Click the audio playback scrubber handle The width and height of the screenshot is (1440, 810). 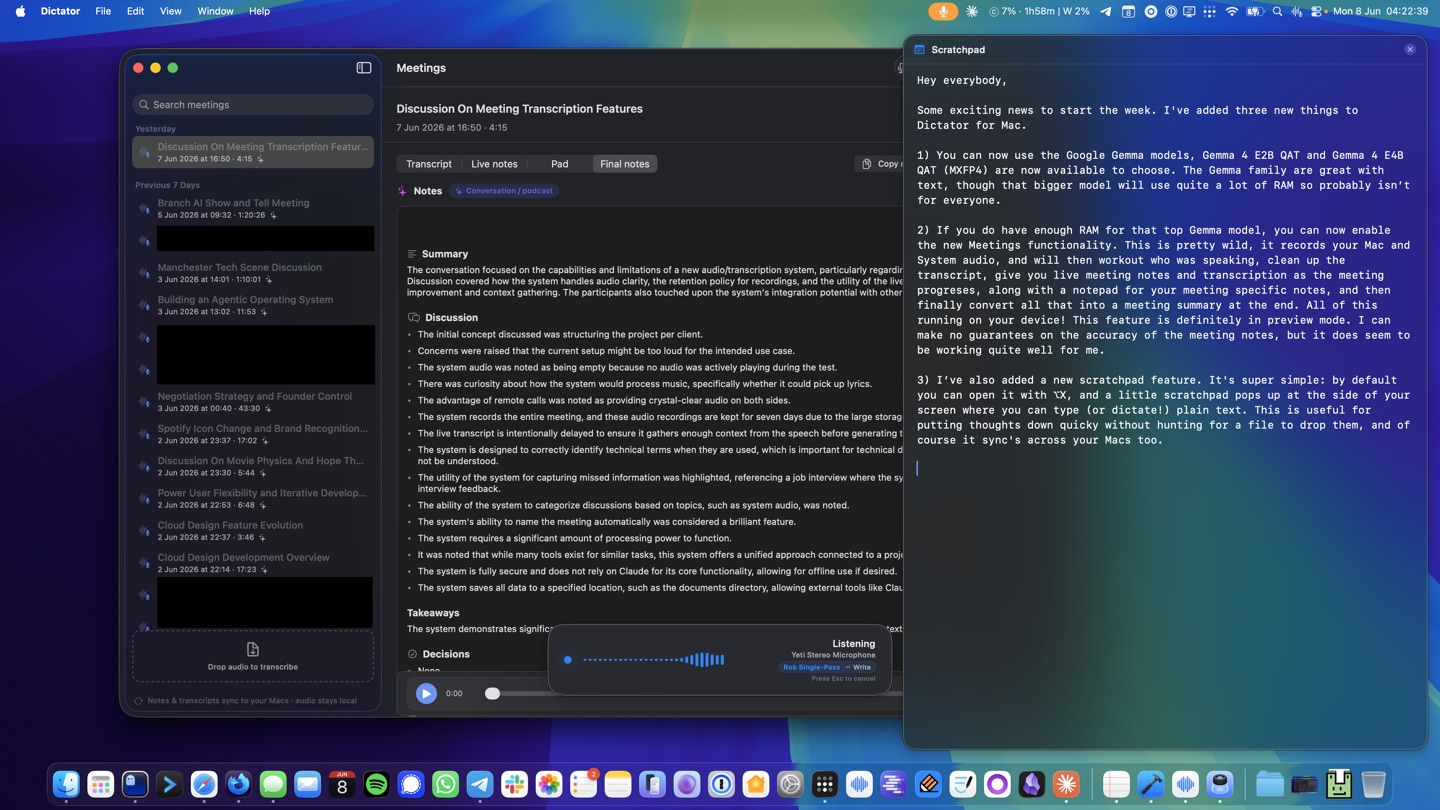(x=492, y=693)
